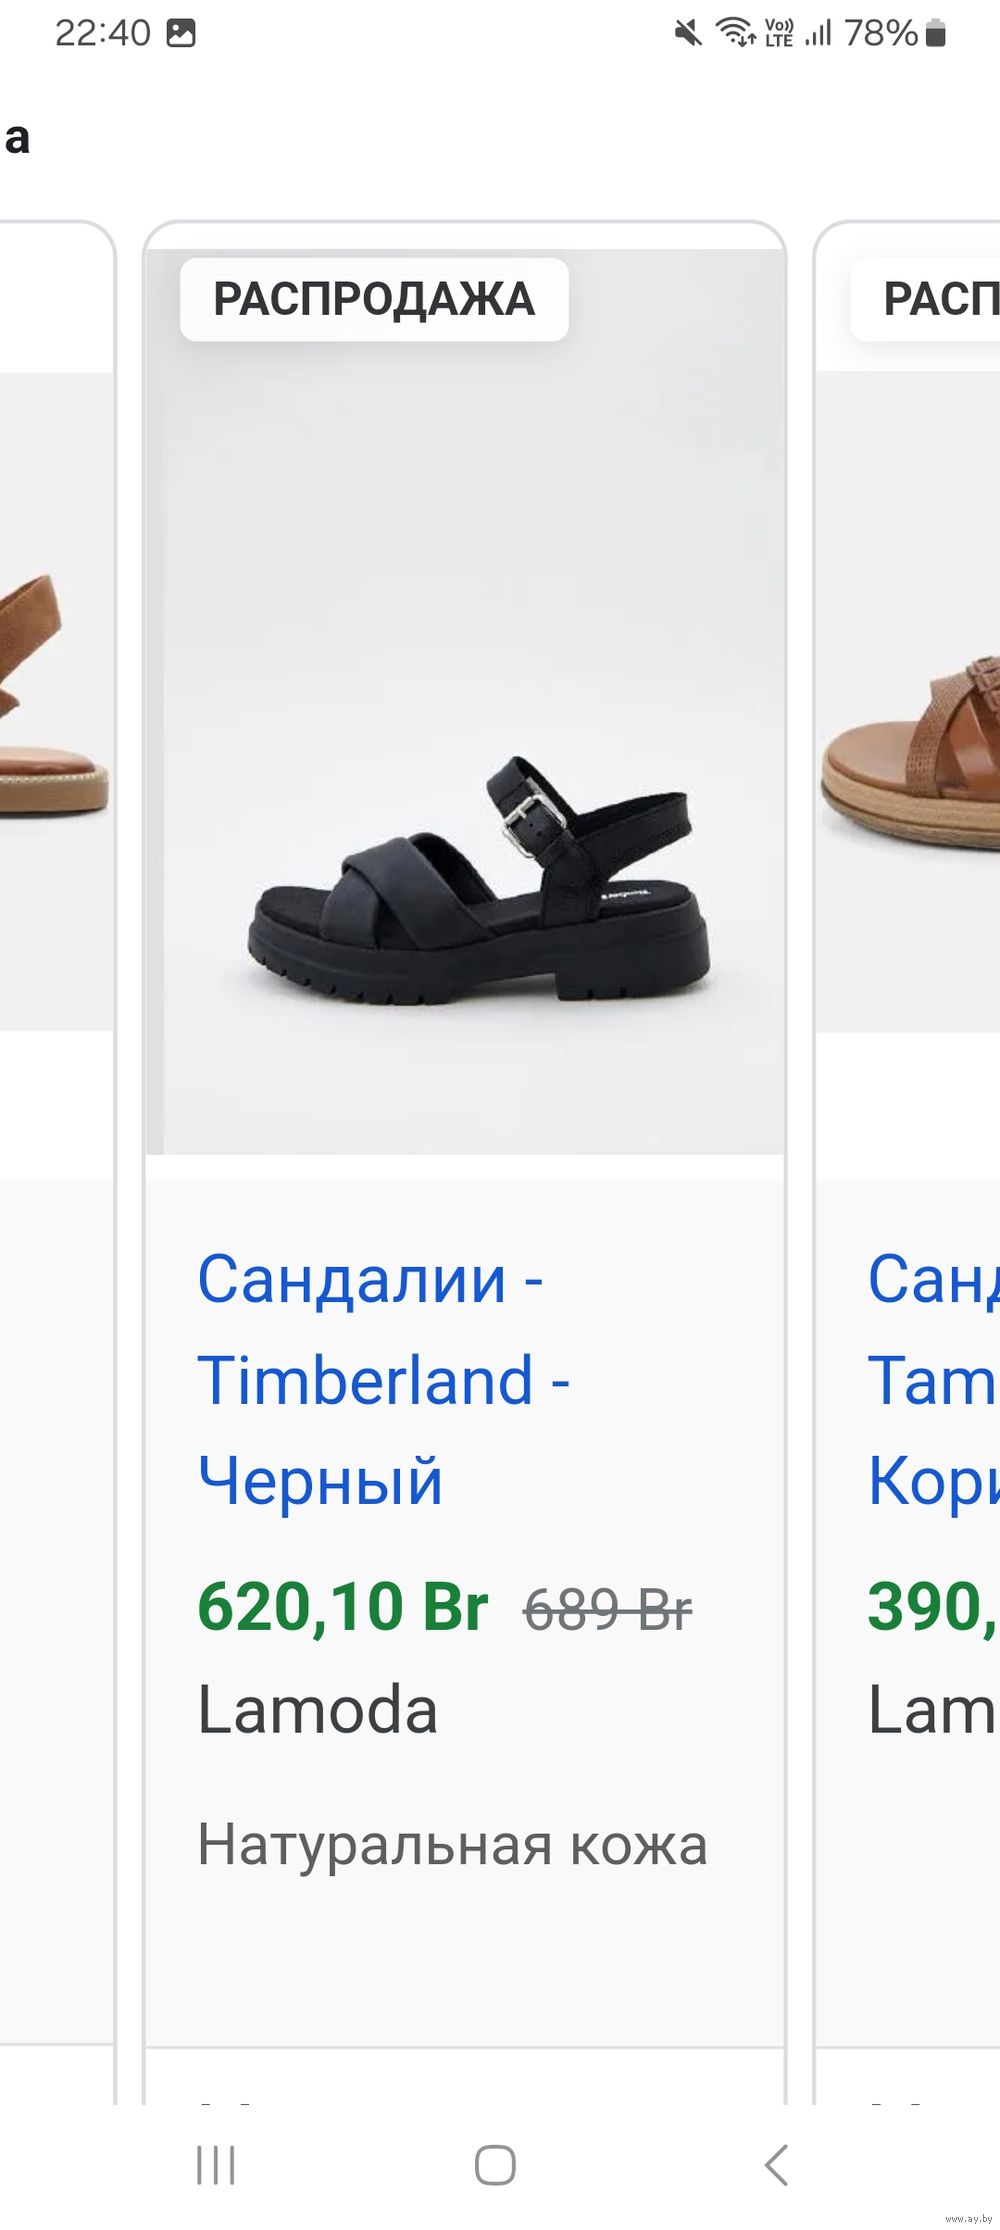
Task: Tap the Wi-Fi status icon
Action: 736,33
